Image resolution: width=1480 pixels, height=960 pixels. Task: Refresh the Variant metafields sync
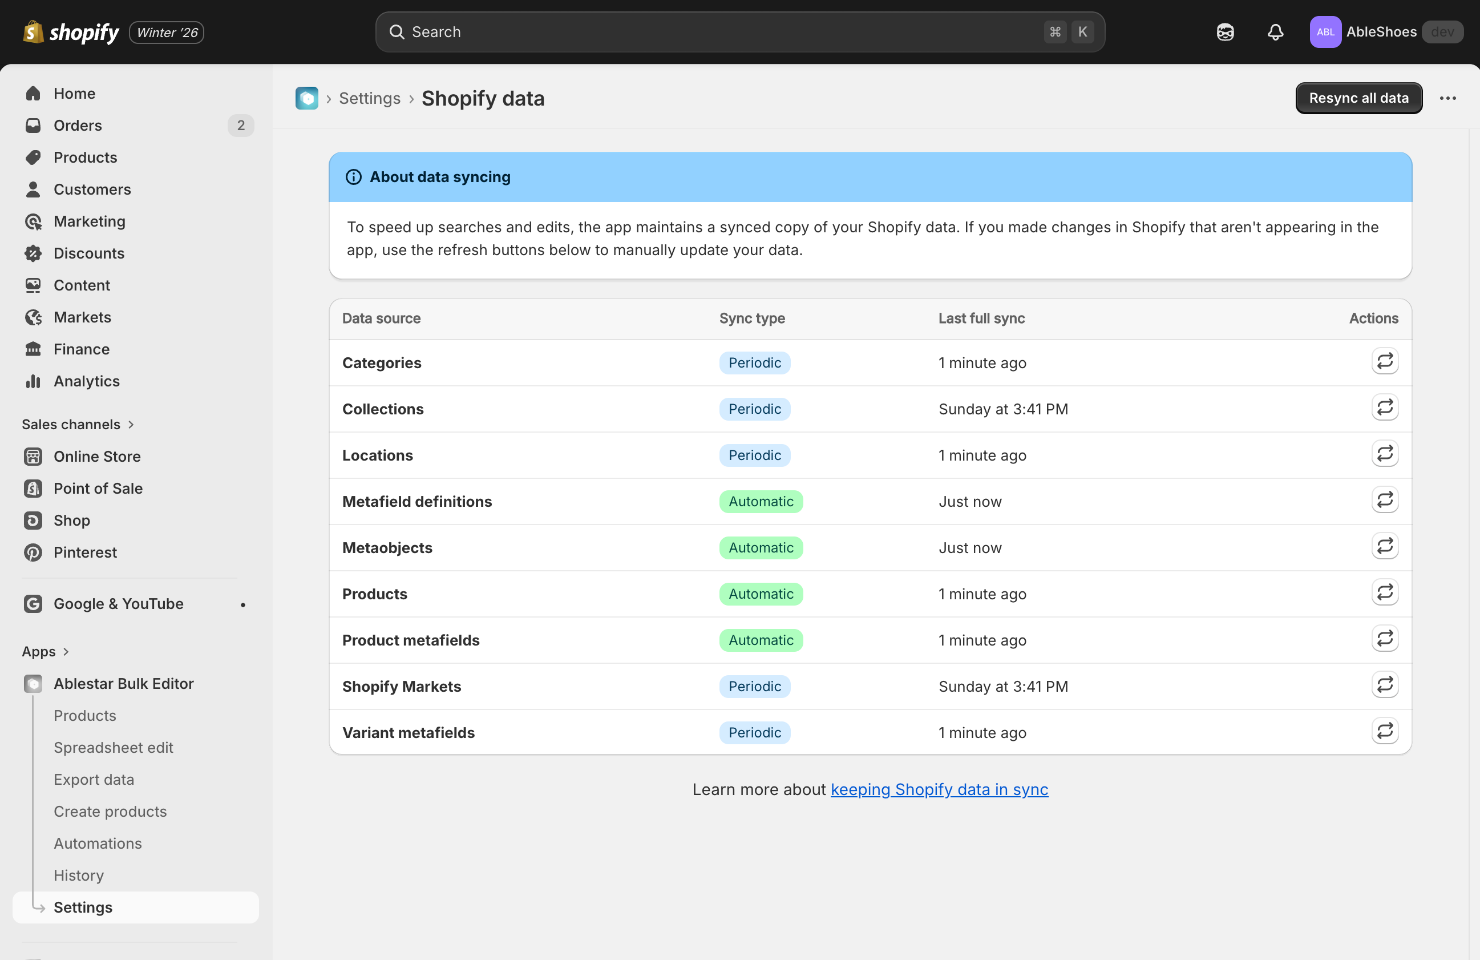(1384, 732)
